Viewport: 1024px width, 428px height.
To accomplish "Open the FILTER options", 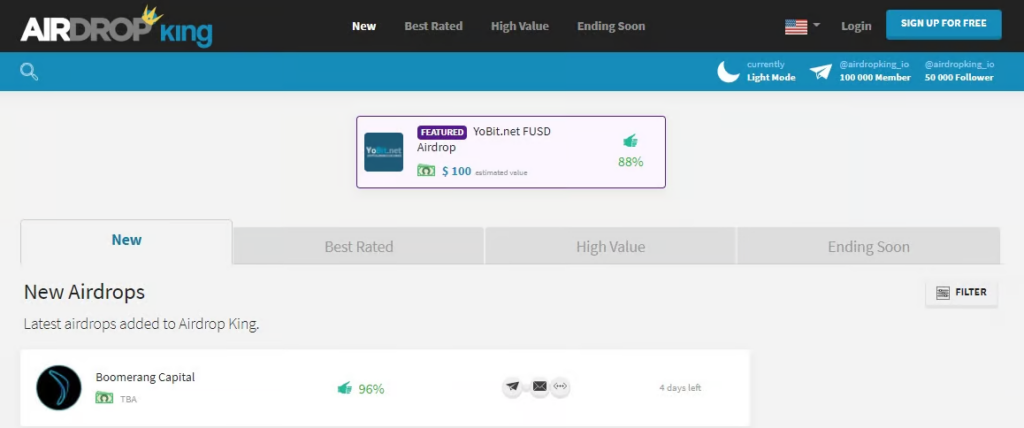I will pos(961,292).
